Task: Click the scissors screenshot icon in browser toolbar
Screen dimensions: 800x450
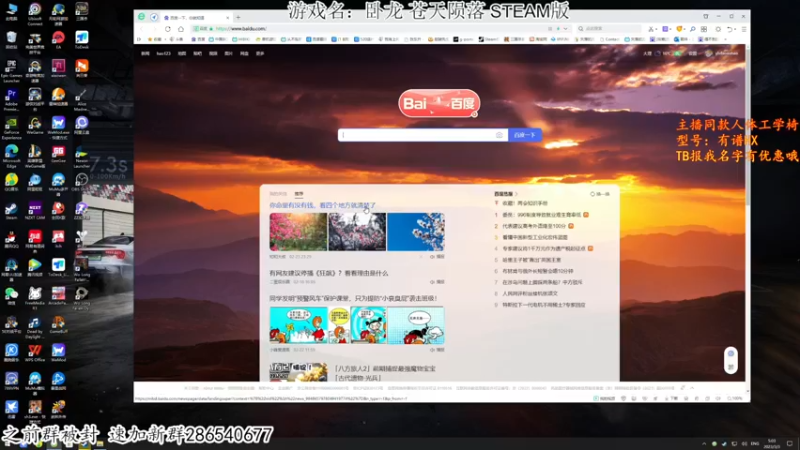Action: [651, 29]
